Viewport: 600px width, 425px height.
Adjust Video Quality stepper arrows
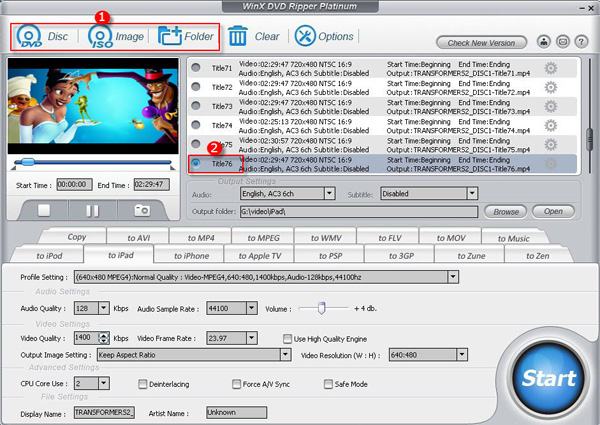[x=104, y=338]
